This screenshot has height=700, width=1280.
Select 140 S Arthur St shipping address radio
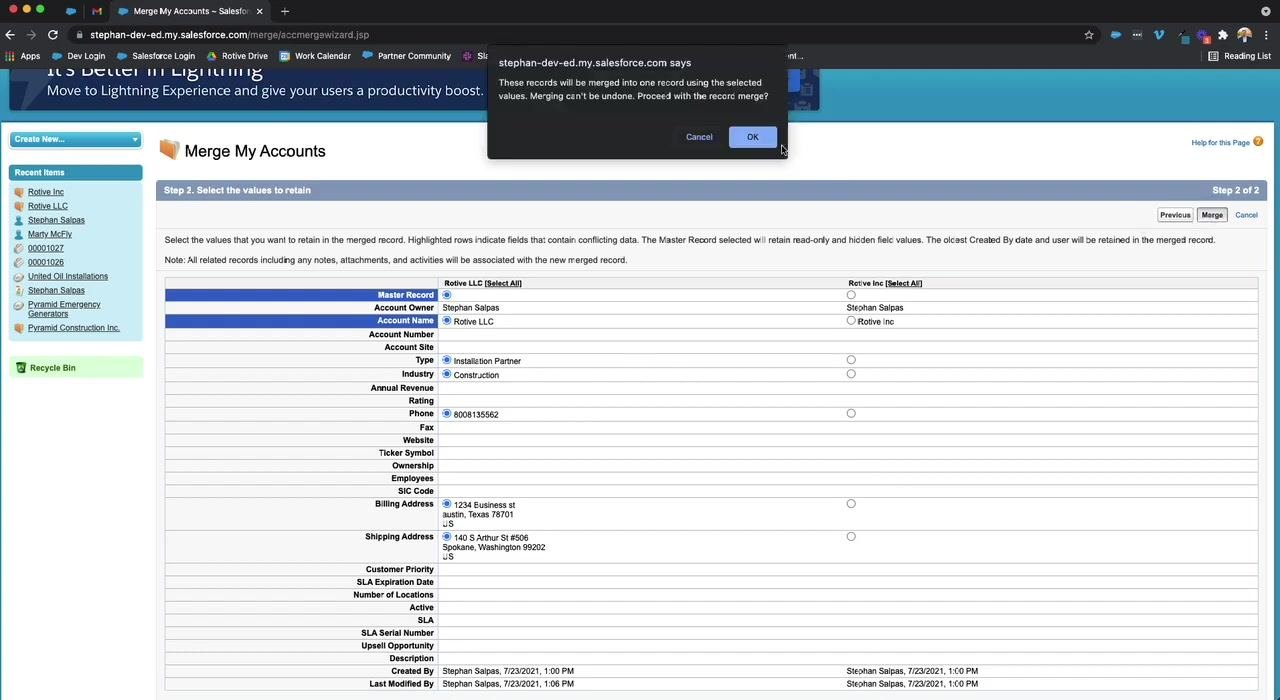coord(447,537)
